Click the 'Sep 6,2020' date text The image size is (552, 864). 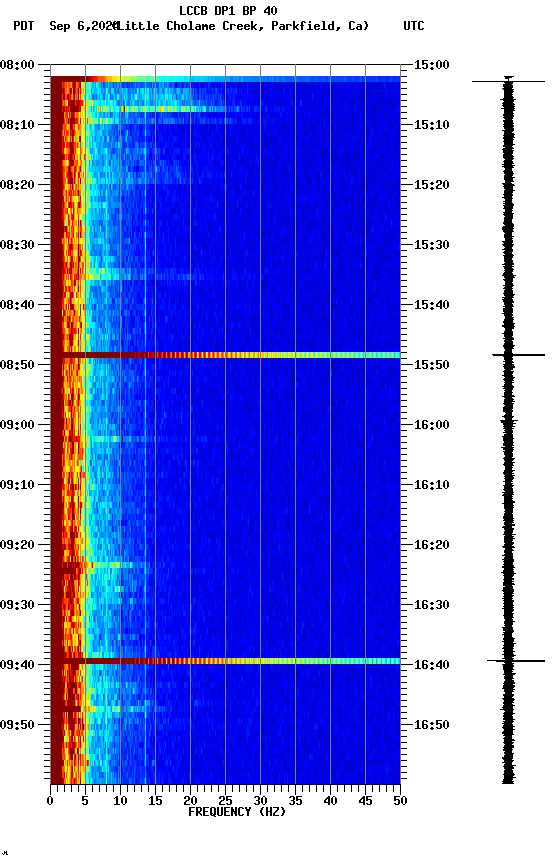[84, 26]
